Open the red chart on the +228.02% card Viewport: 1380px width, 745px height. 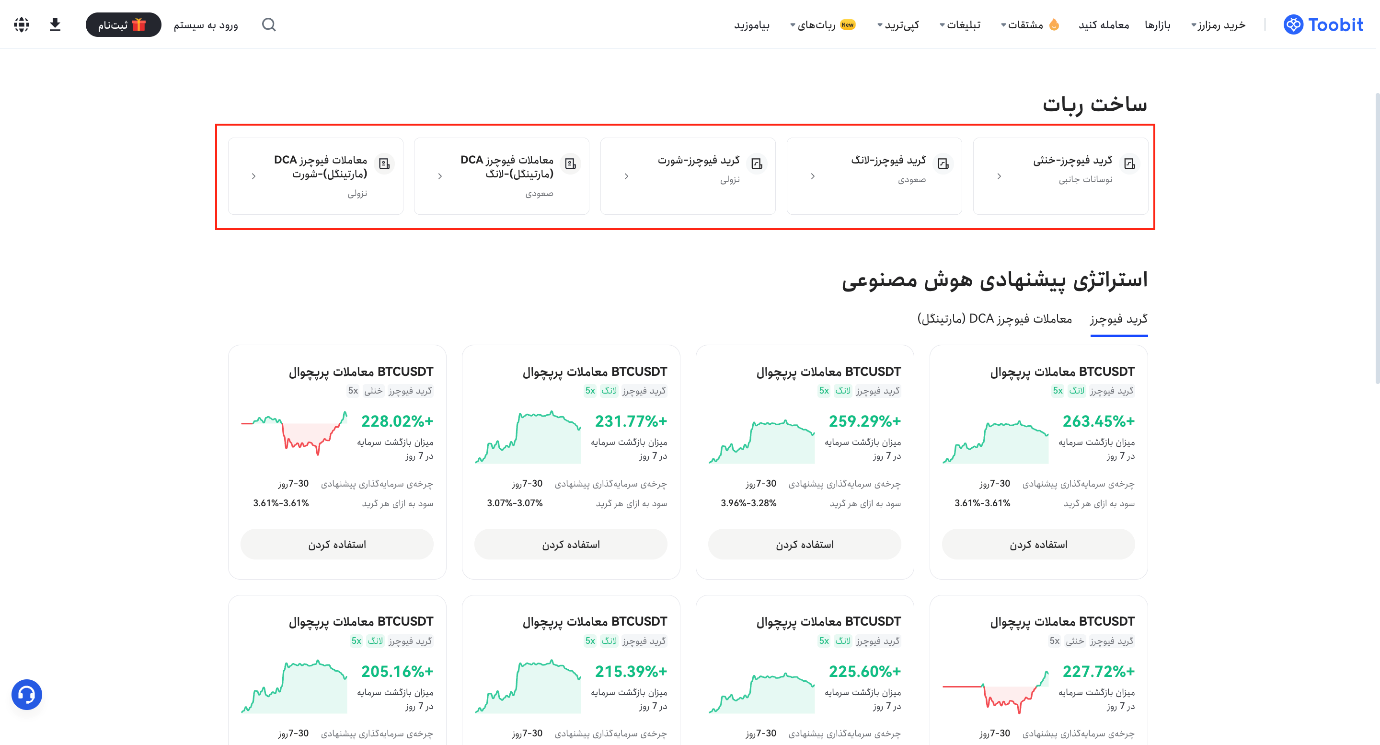pyautogui.click(x=294, y=433)
